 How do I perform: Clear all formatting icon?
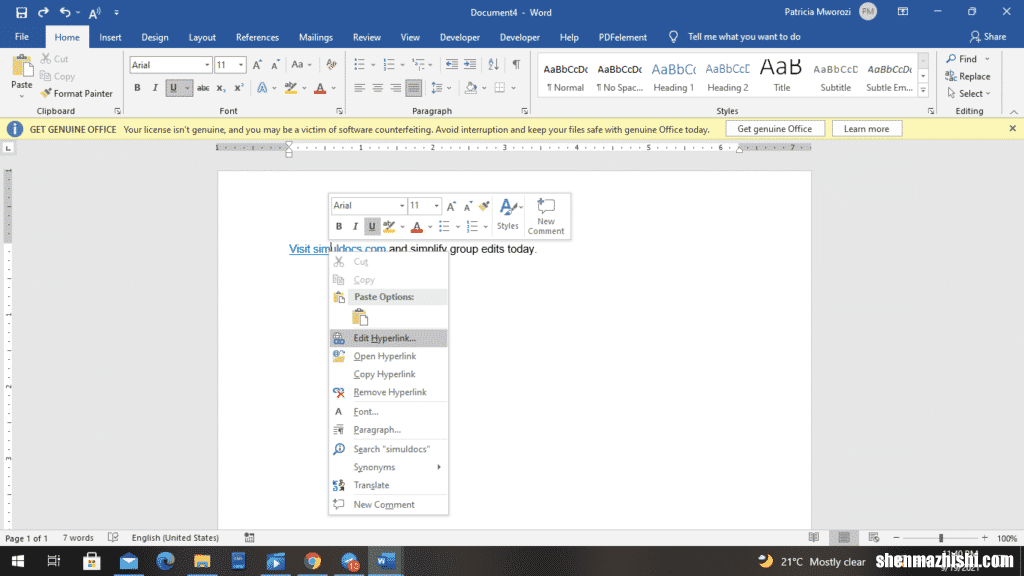[x=331, y=65]
